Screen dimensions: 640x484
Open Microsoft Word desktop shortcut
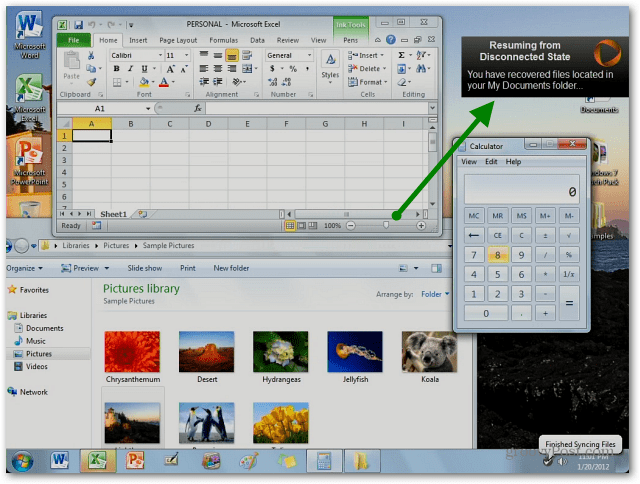tap(29, 35)
